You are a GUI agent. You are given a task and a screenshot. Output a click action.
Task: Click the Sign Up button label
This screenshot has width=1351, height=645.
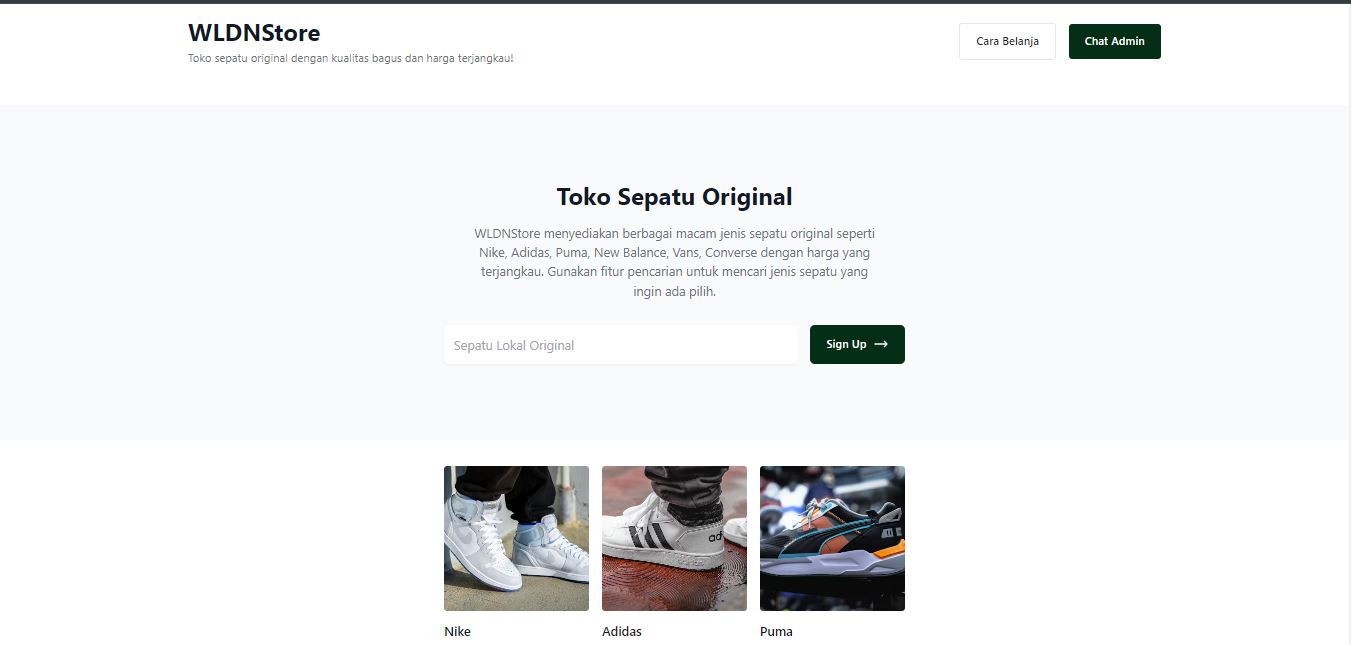(846, 344)
